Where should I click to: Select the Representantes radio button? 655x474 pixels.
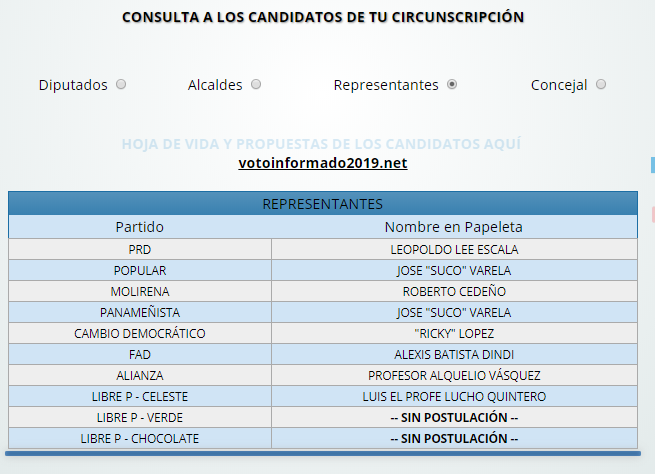pyautogui.click(x=452, y=84)
